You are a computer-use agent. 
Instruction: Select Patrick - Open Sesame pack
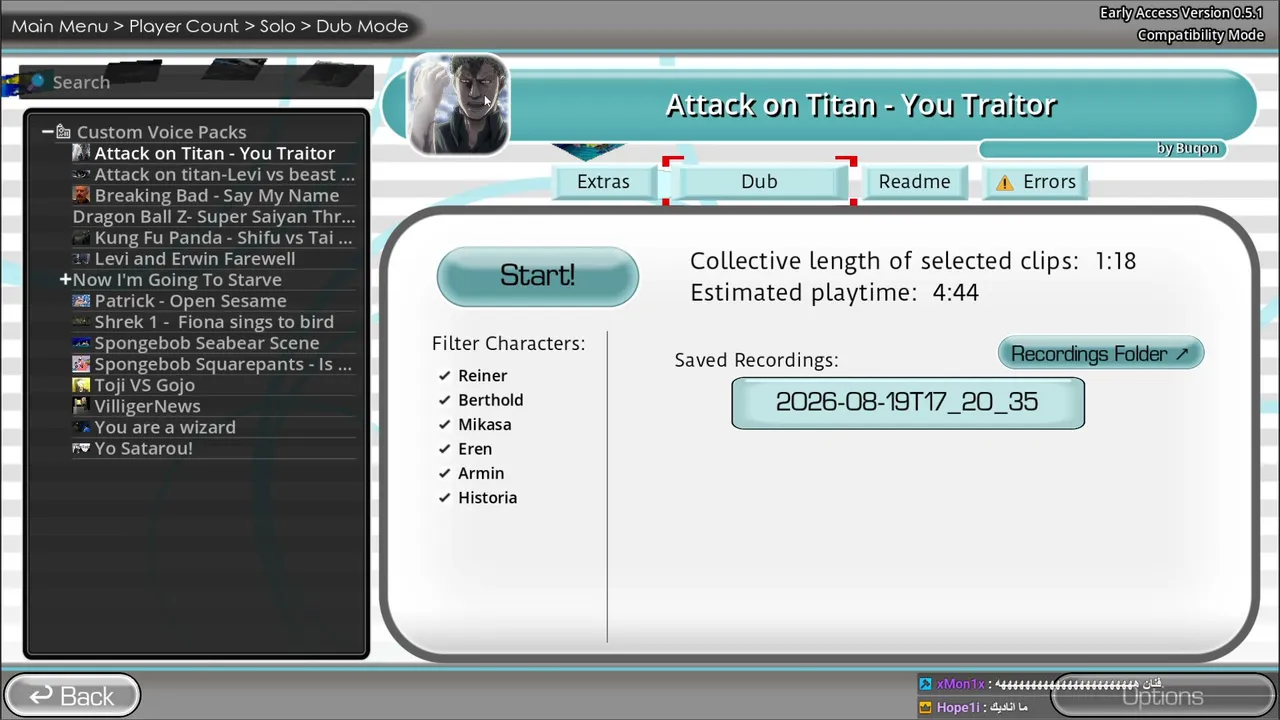(x=214, y=301)
